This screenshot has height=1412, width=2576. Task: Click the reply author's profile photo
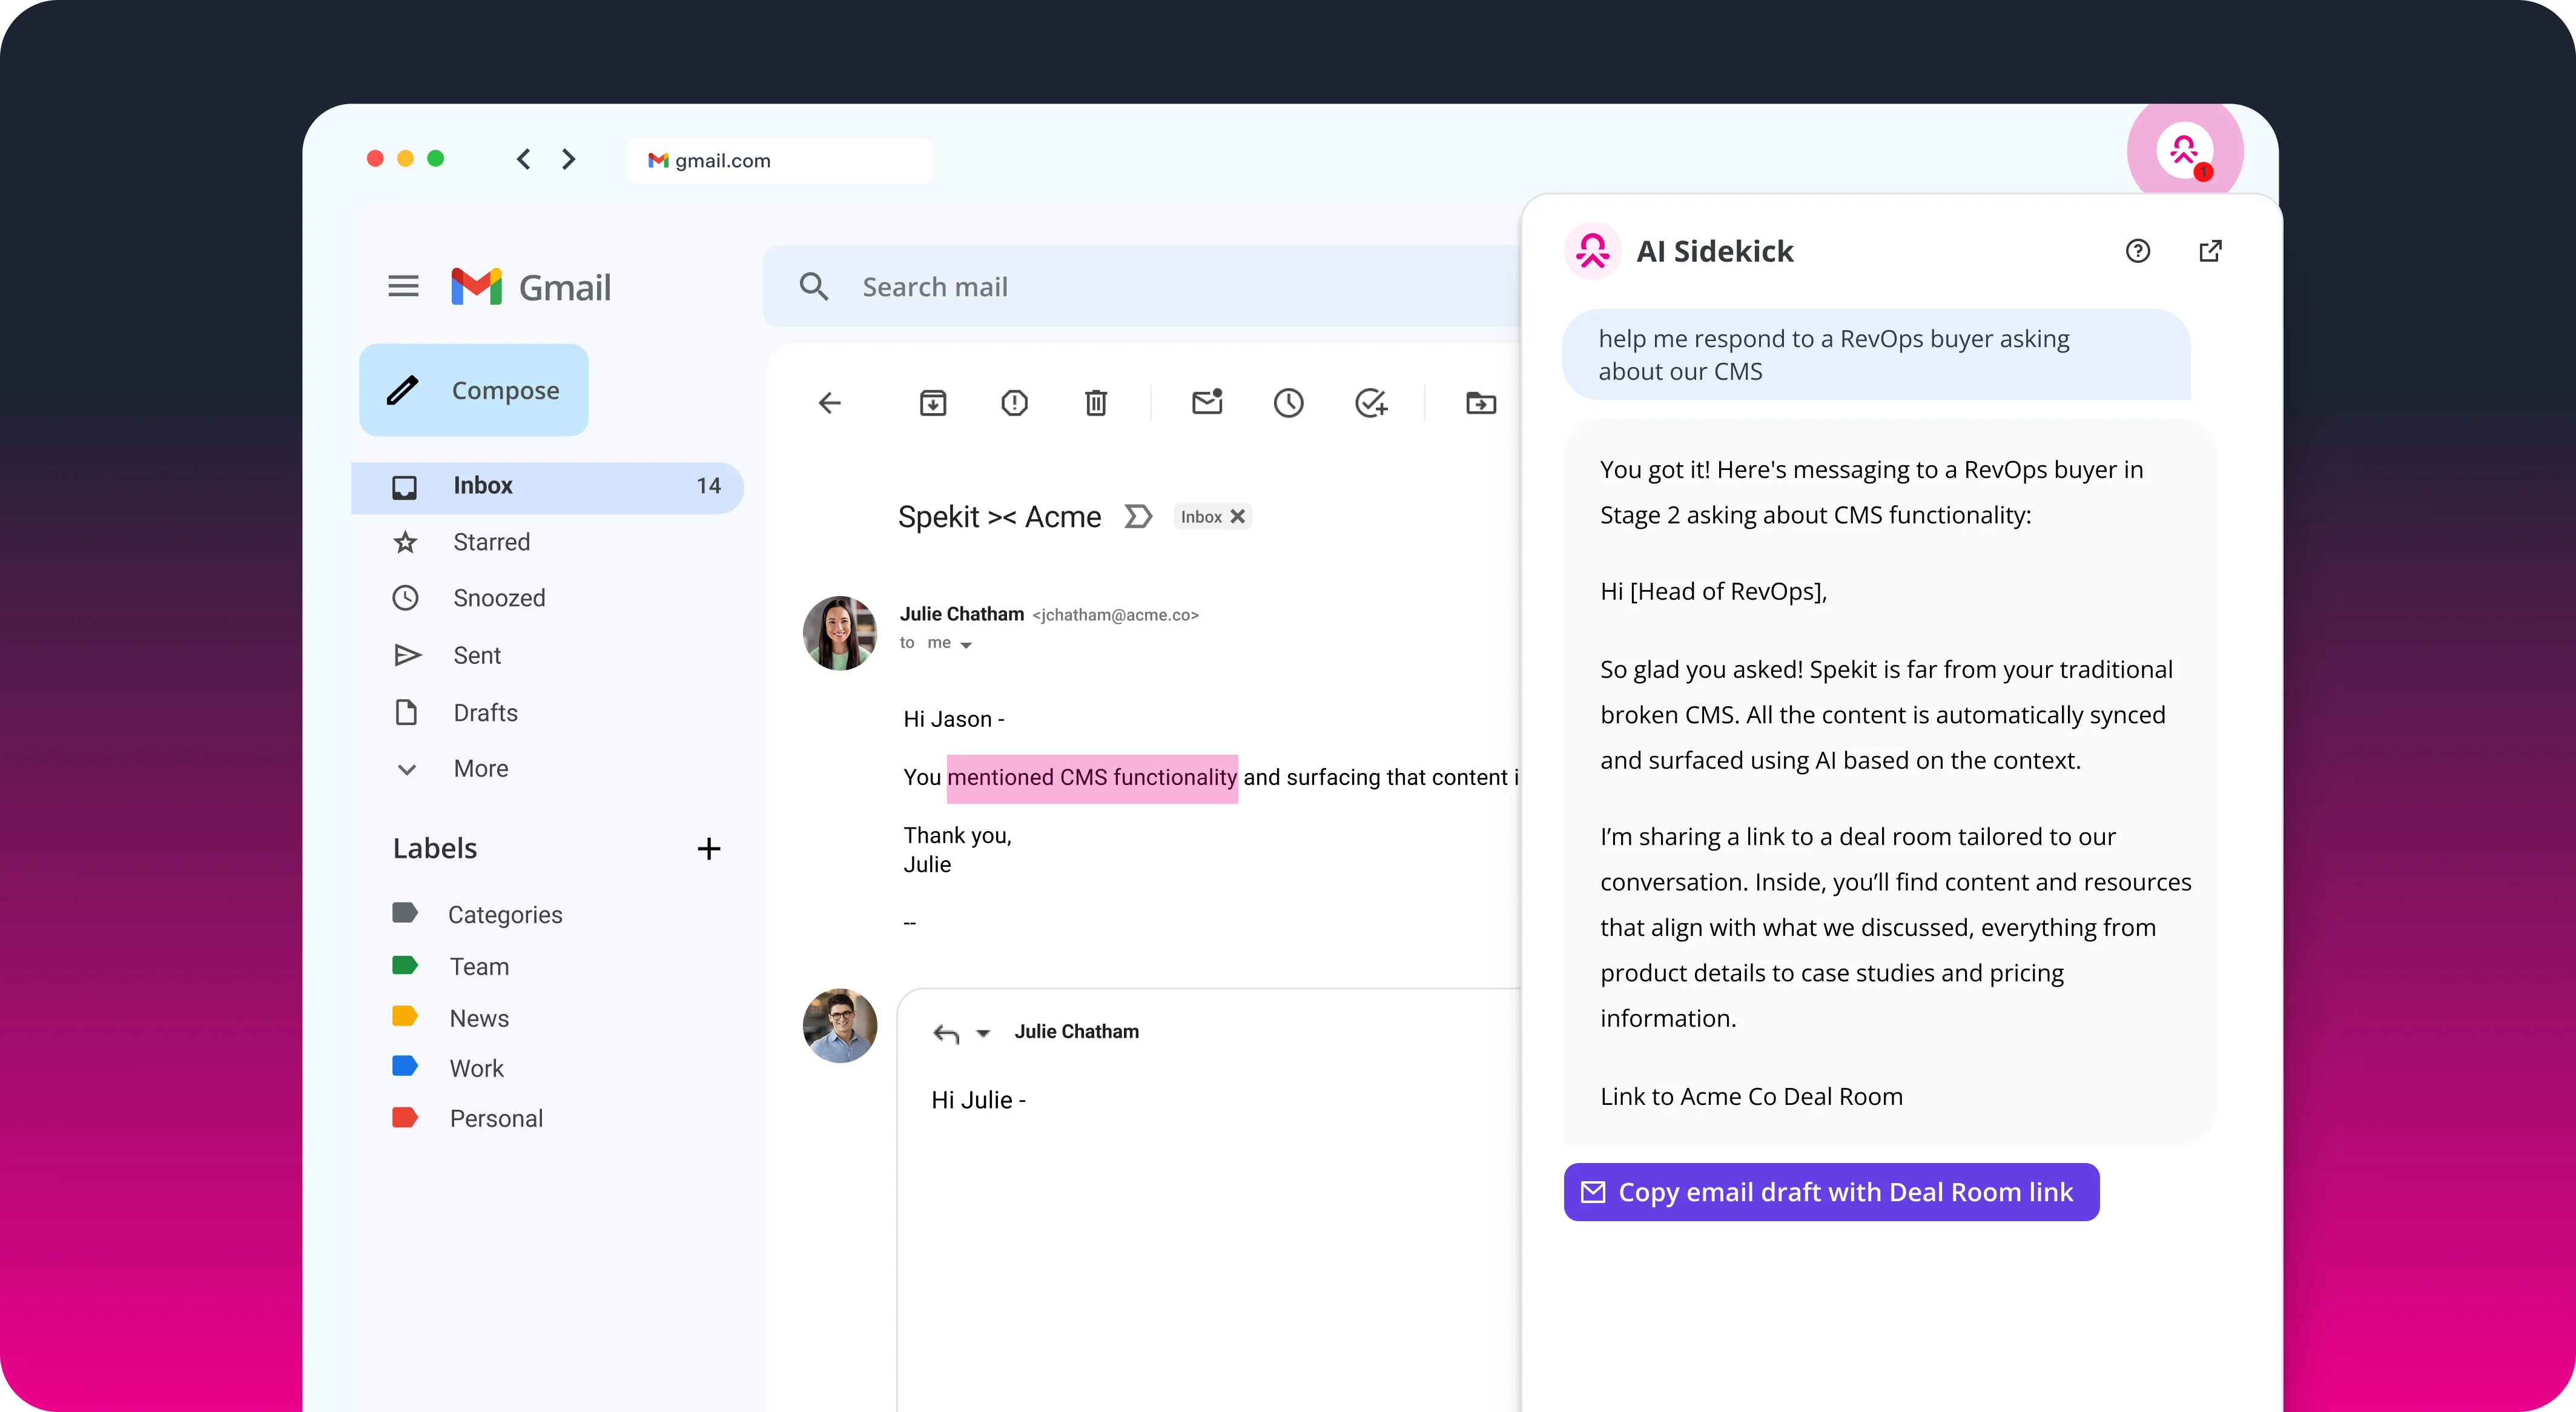pyautogui.click(x=840, y=1025)
